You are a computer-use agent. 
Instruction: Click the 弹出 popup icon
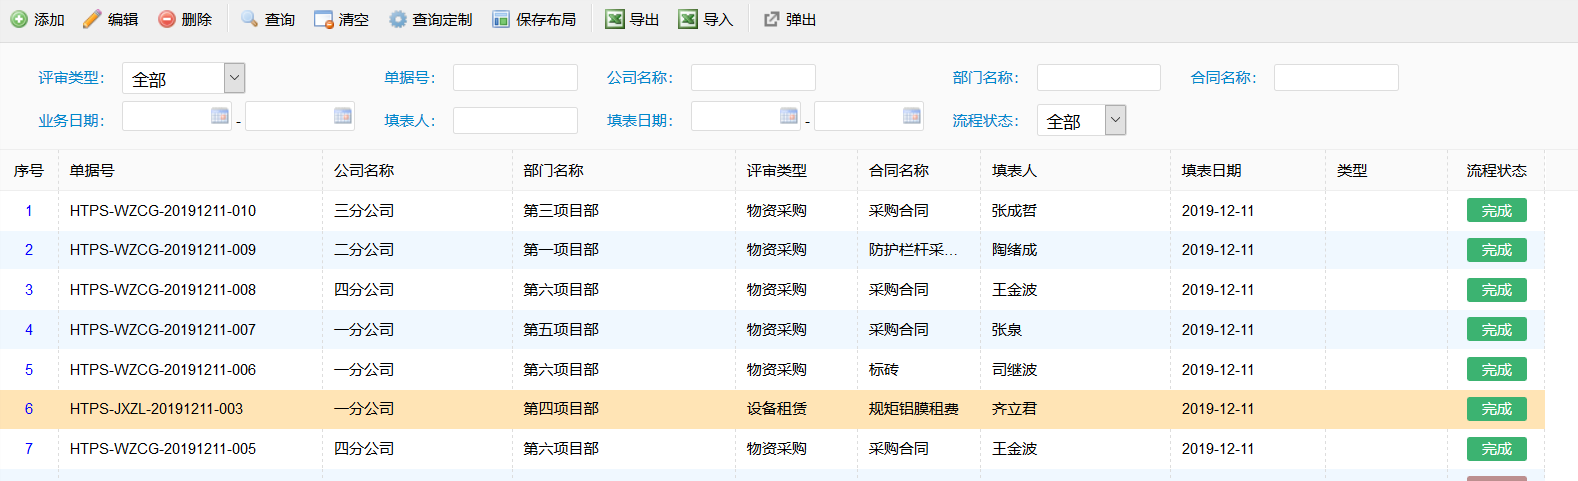[x=771, y=19]
